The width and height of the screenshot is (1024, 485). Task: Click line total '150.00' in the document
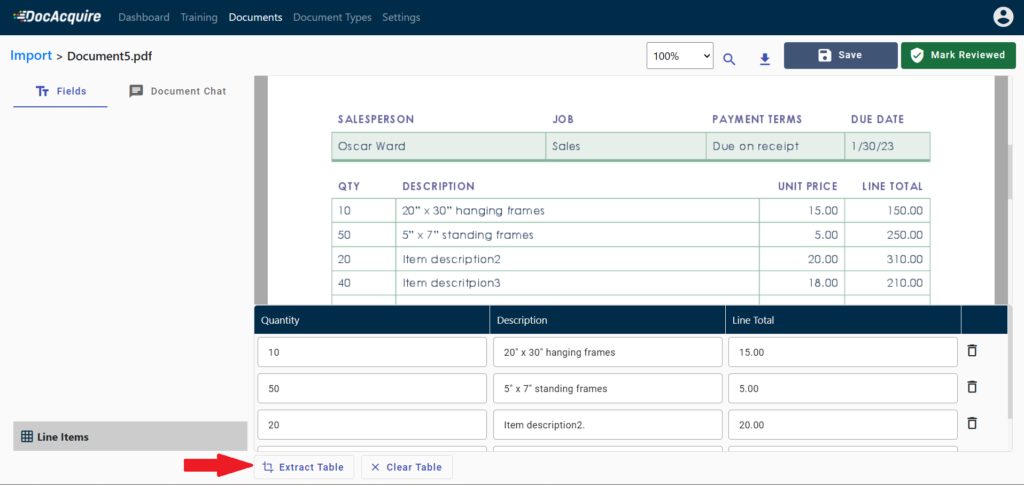click(903, 211)
